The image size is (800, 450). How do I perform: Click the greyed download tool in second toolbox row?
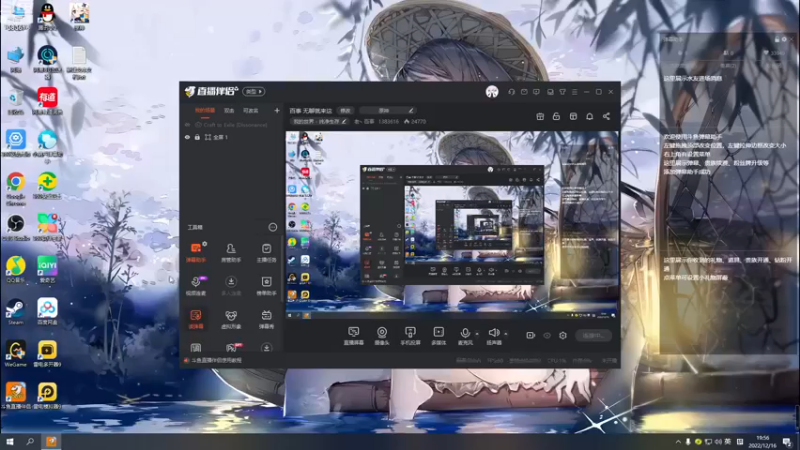pos(231,286)
